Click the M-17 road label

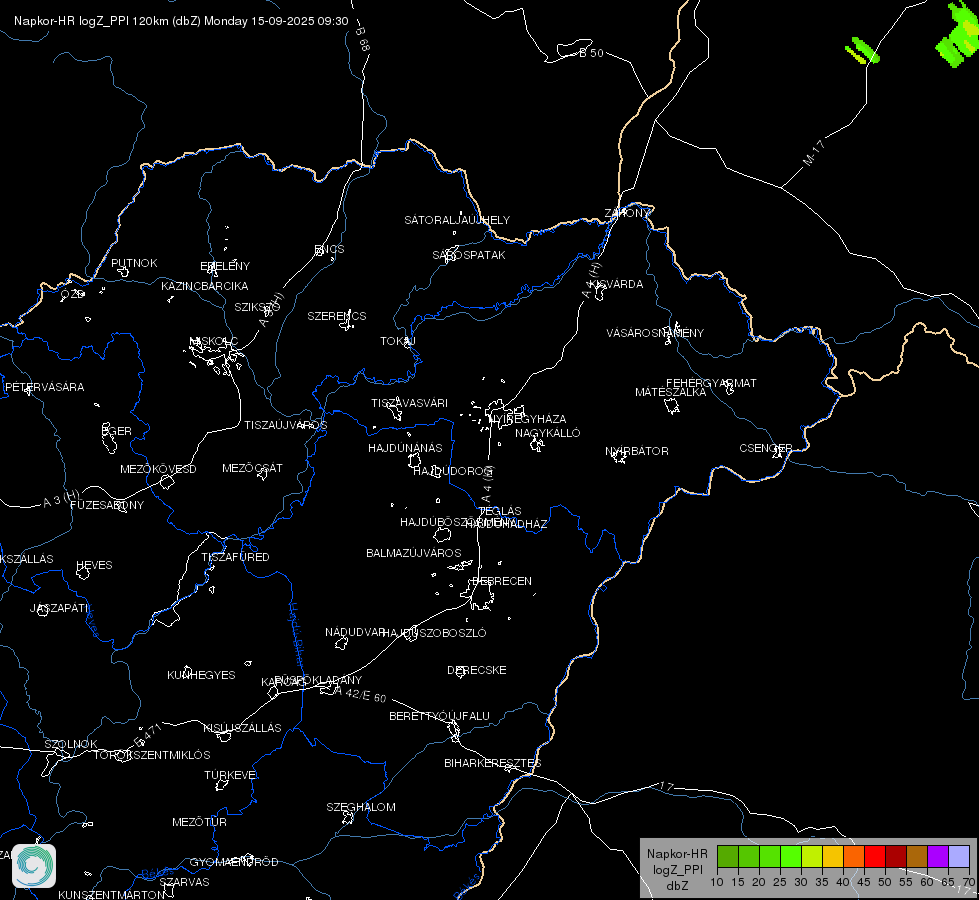pyautogui.click(x=814, y=153)
